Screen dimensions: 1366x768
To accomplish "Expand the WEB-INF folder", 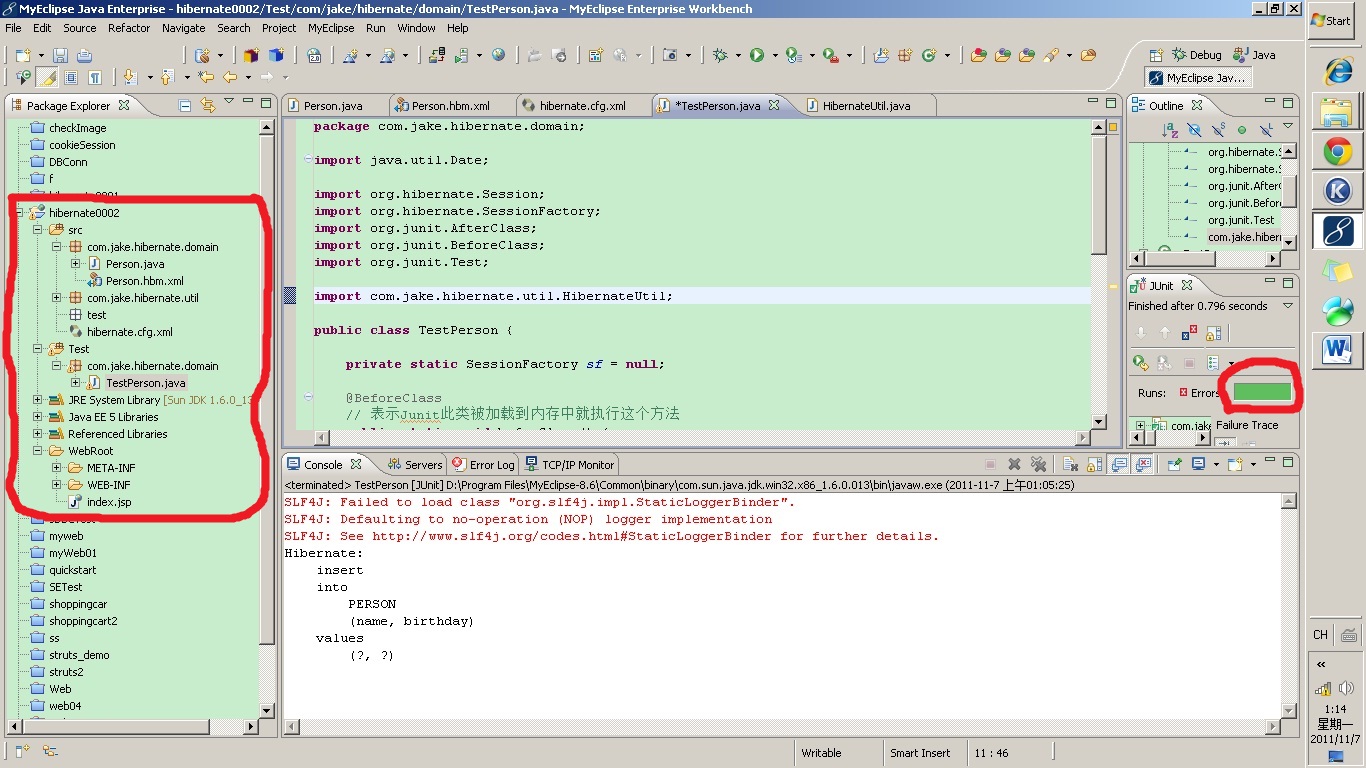I will pos(57,485).
